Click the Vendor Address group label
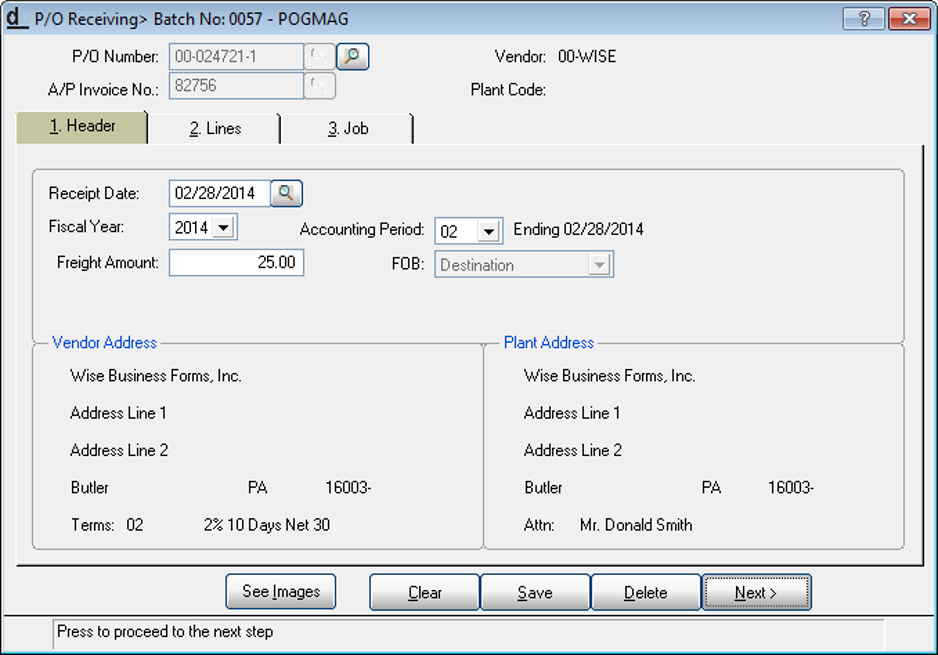Screen dimensions: 938x655 click(104, 343)
